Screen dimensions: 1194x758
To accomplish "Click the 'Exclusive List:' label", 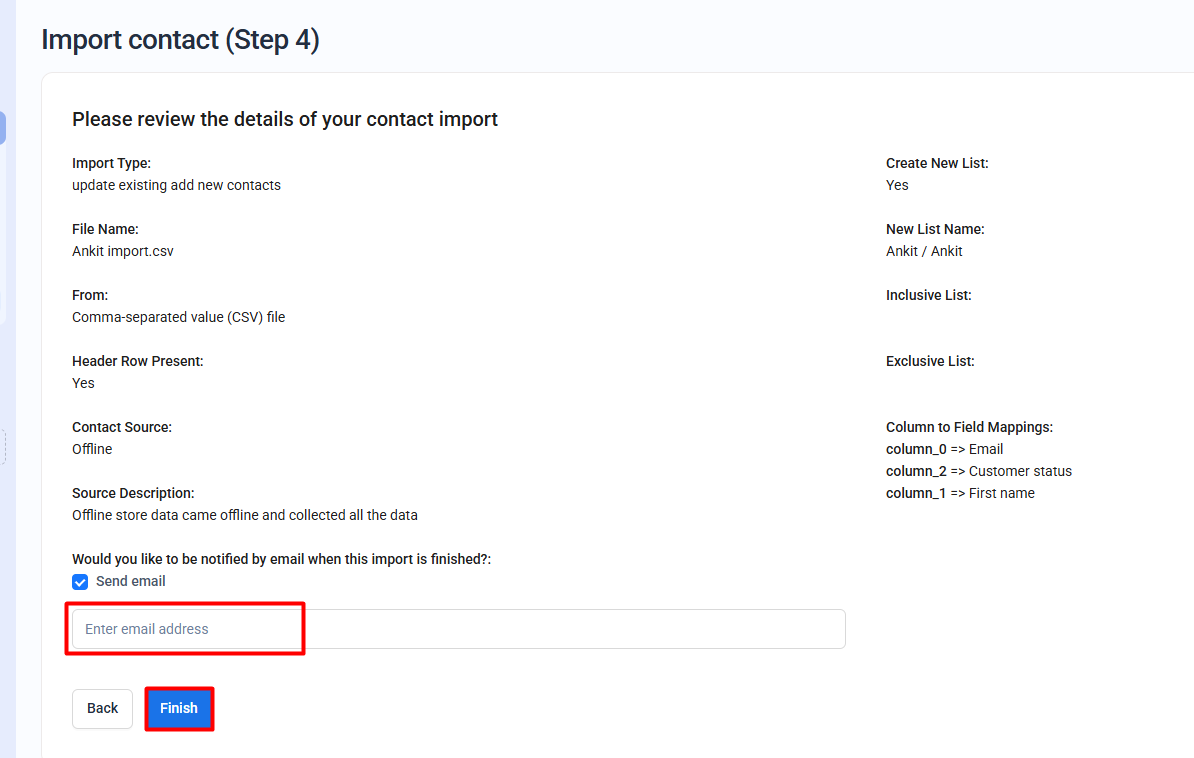I will click(930, 361).
